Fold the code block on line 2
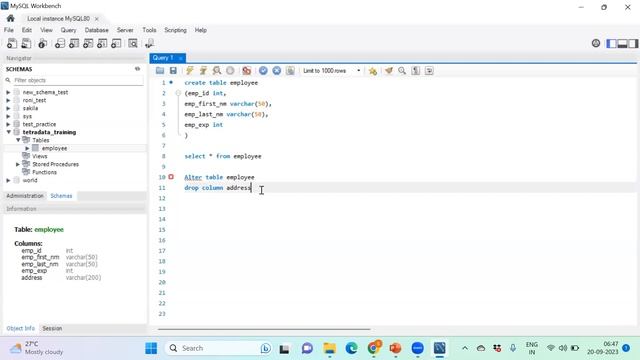This screenshot has width=640, height=360. (x=178, y=93)
